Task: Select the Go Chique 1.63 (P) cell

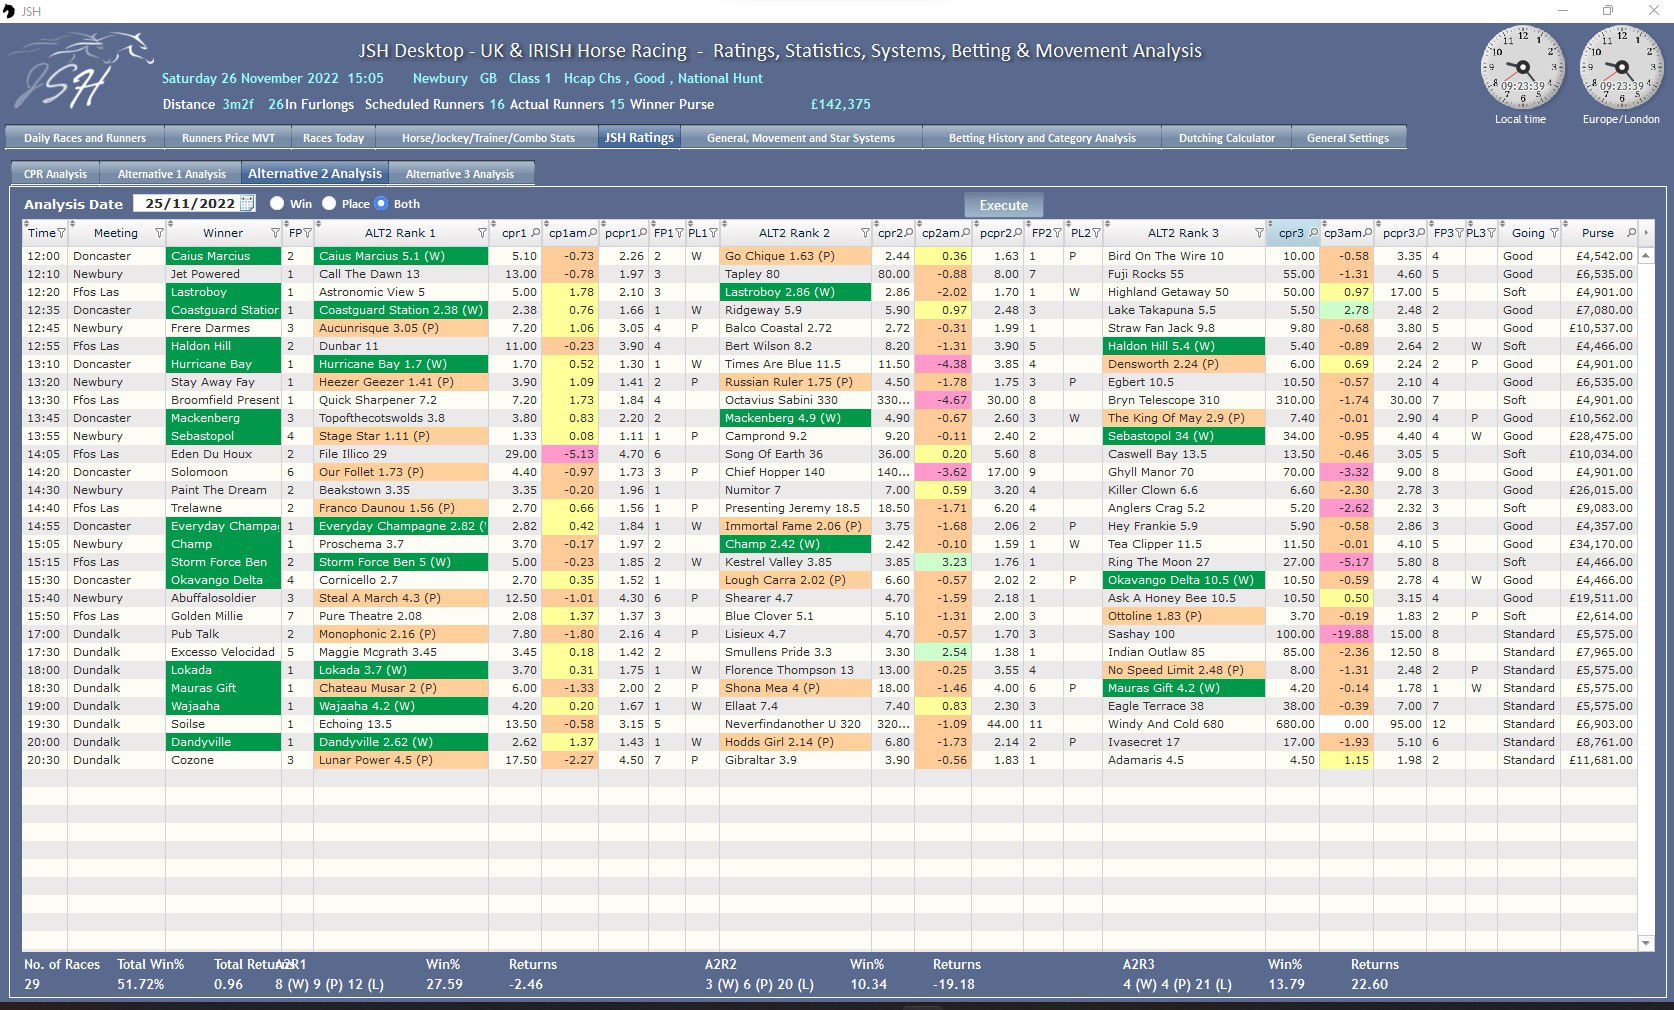Action: [795, 256]
